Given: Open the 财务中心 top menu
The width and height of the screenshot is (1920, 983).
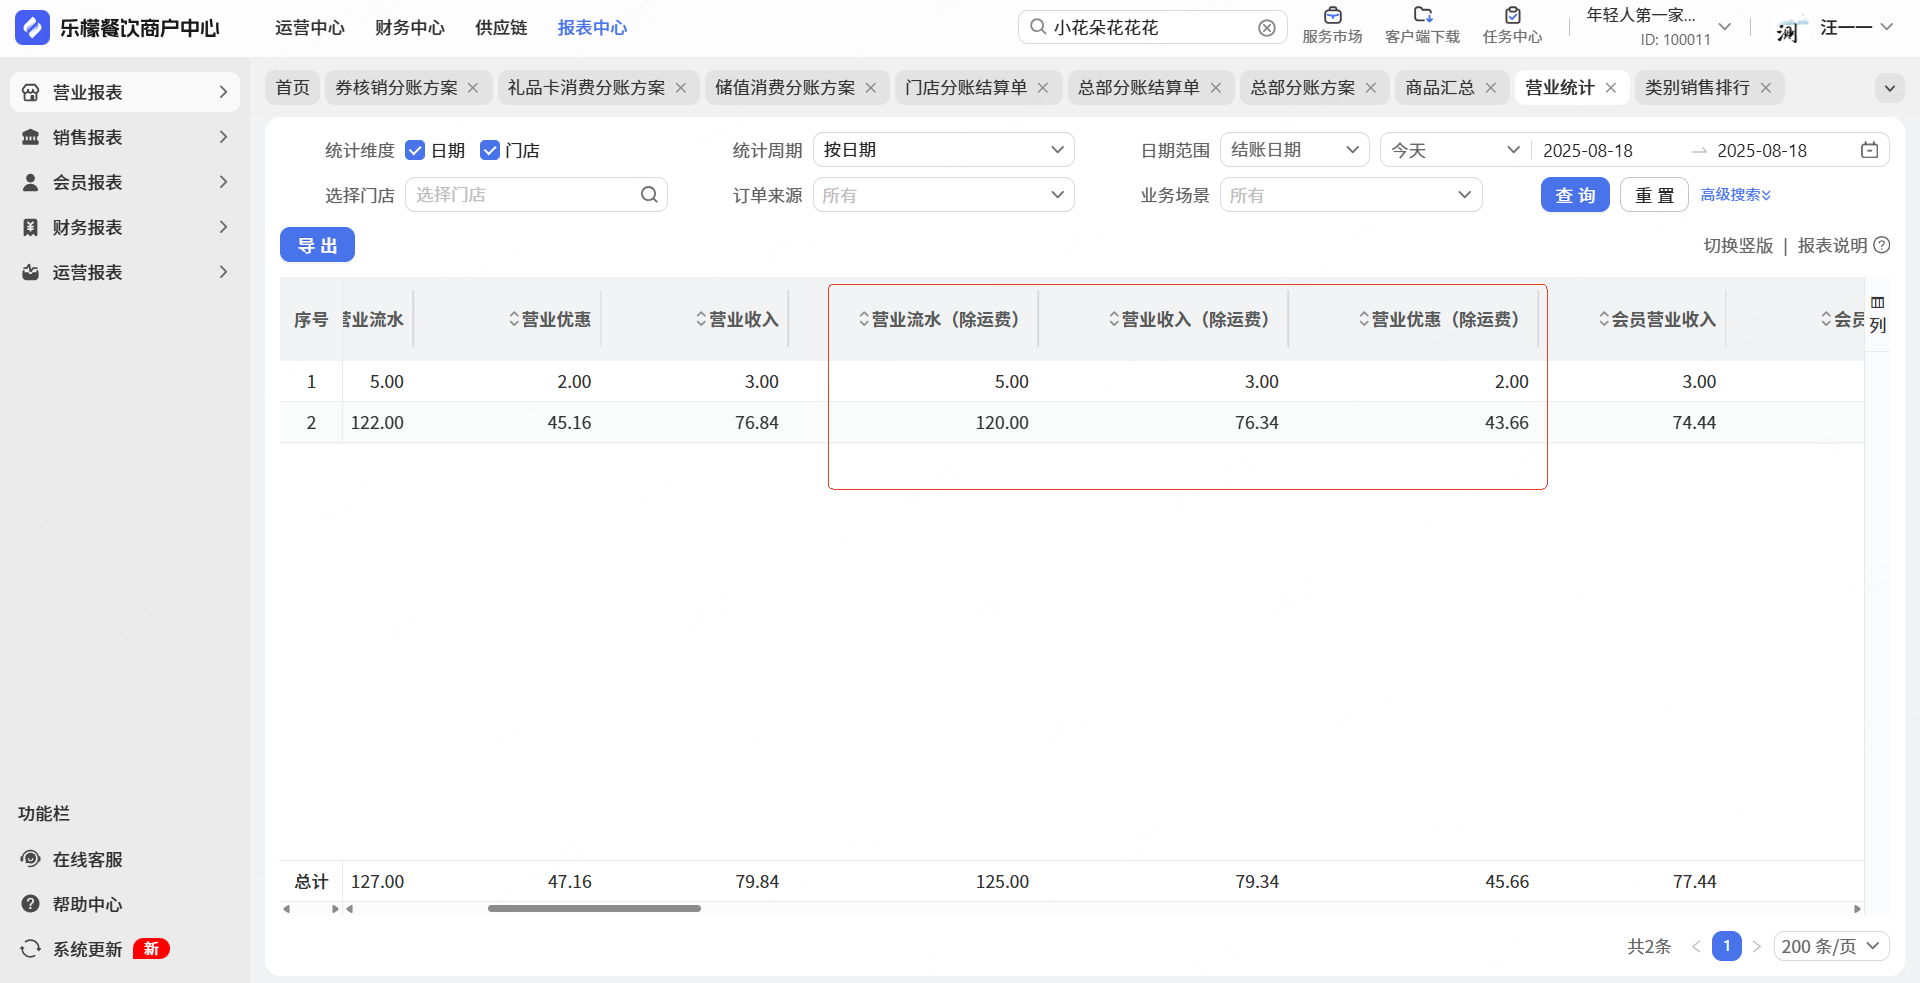Looking at the screenshot, I should pos(410,28).
